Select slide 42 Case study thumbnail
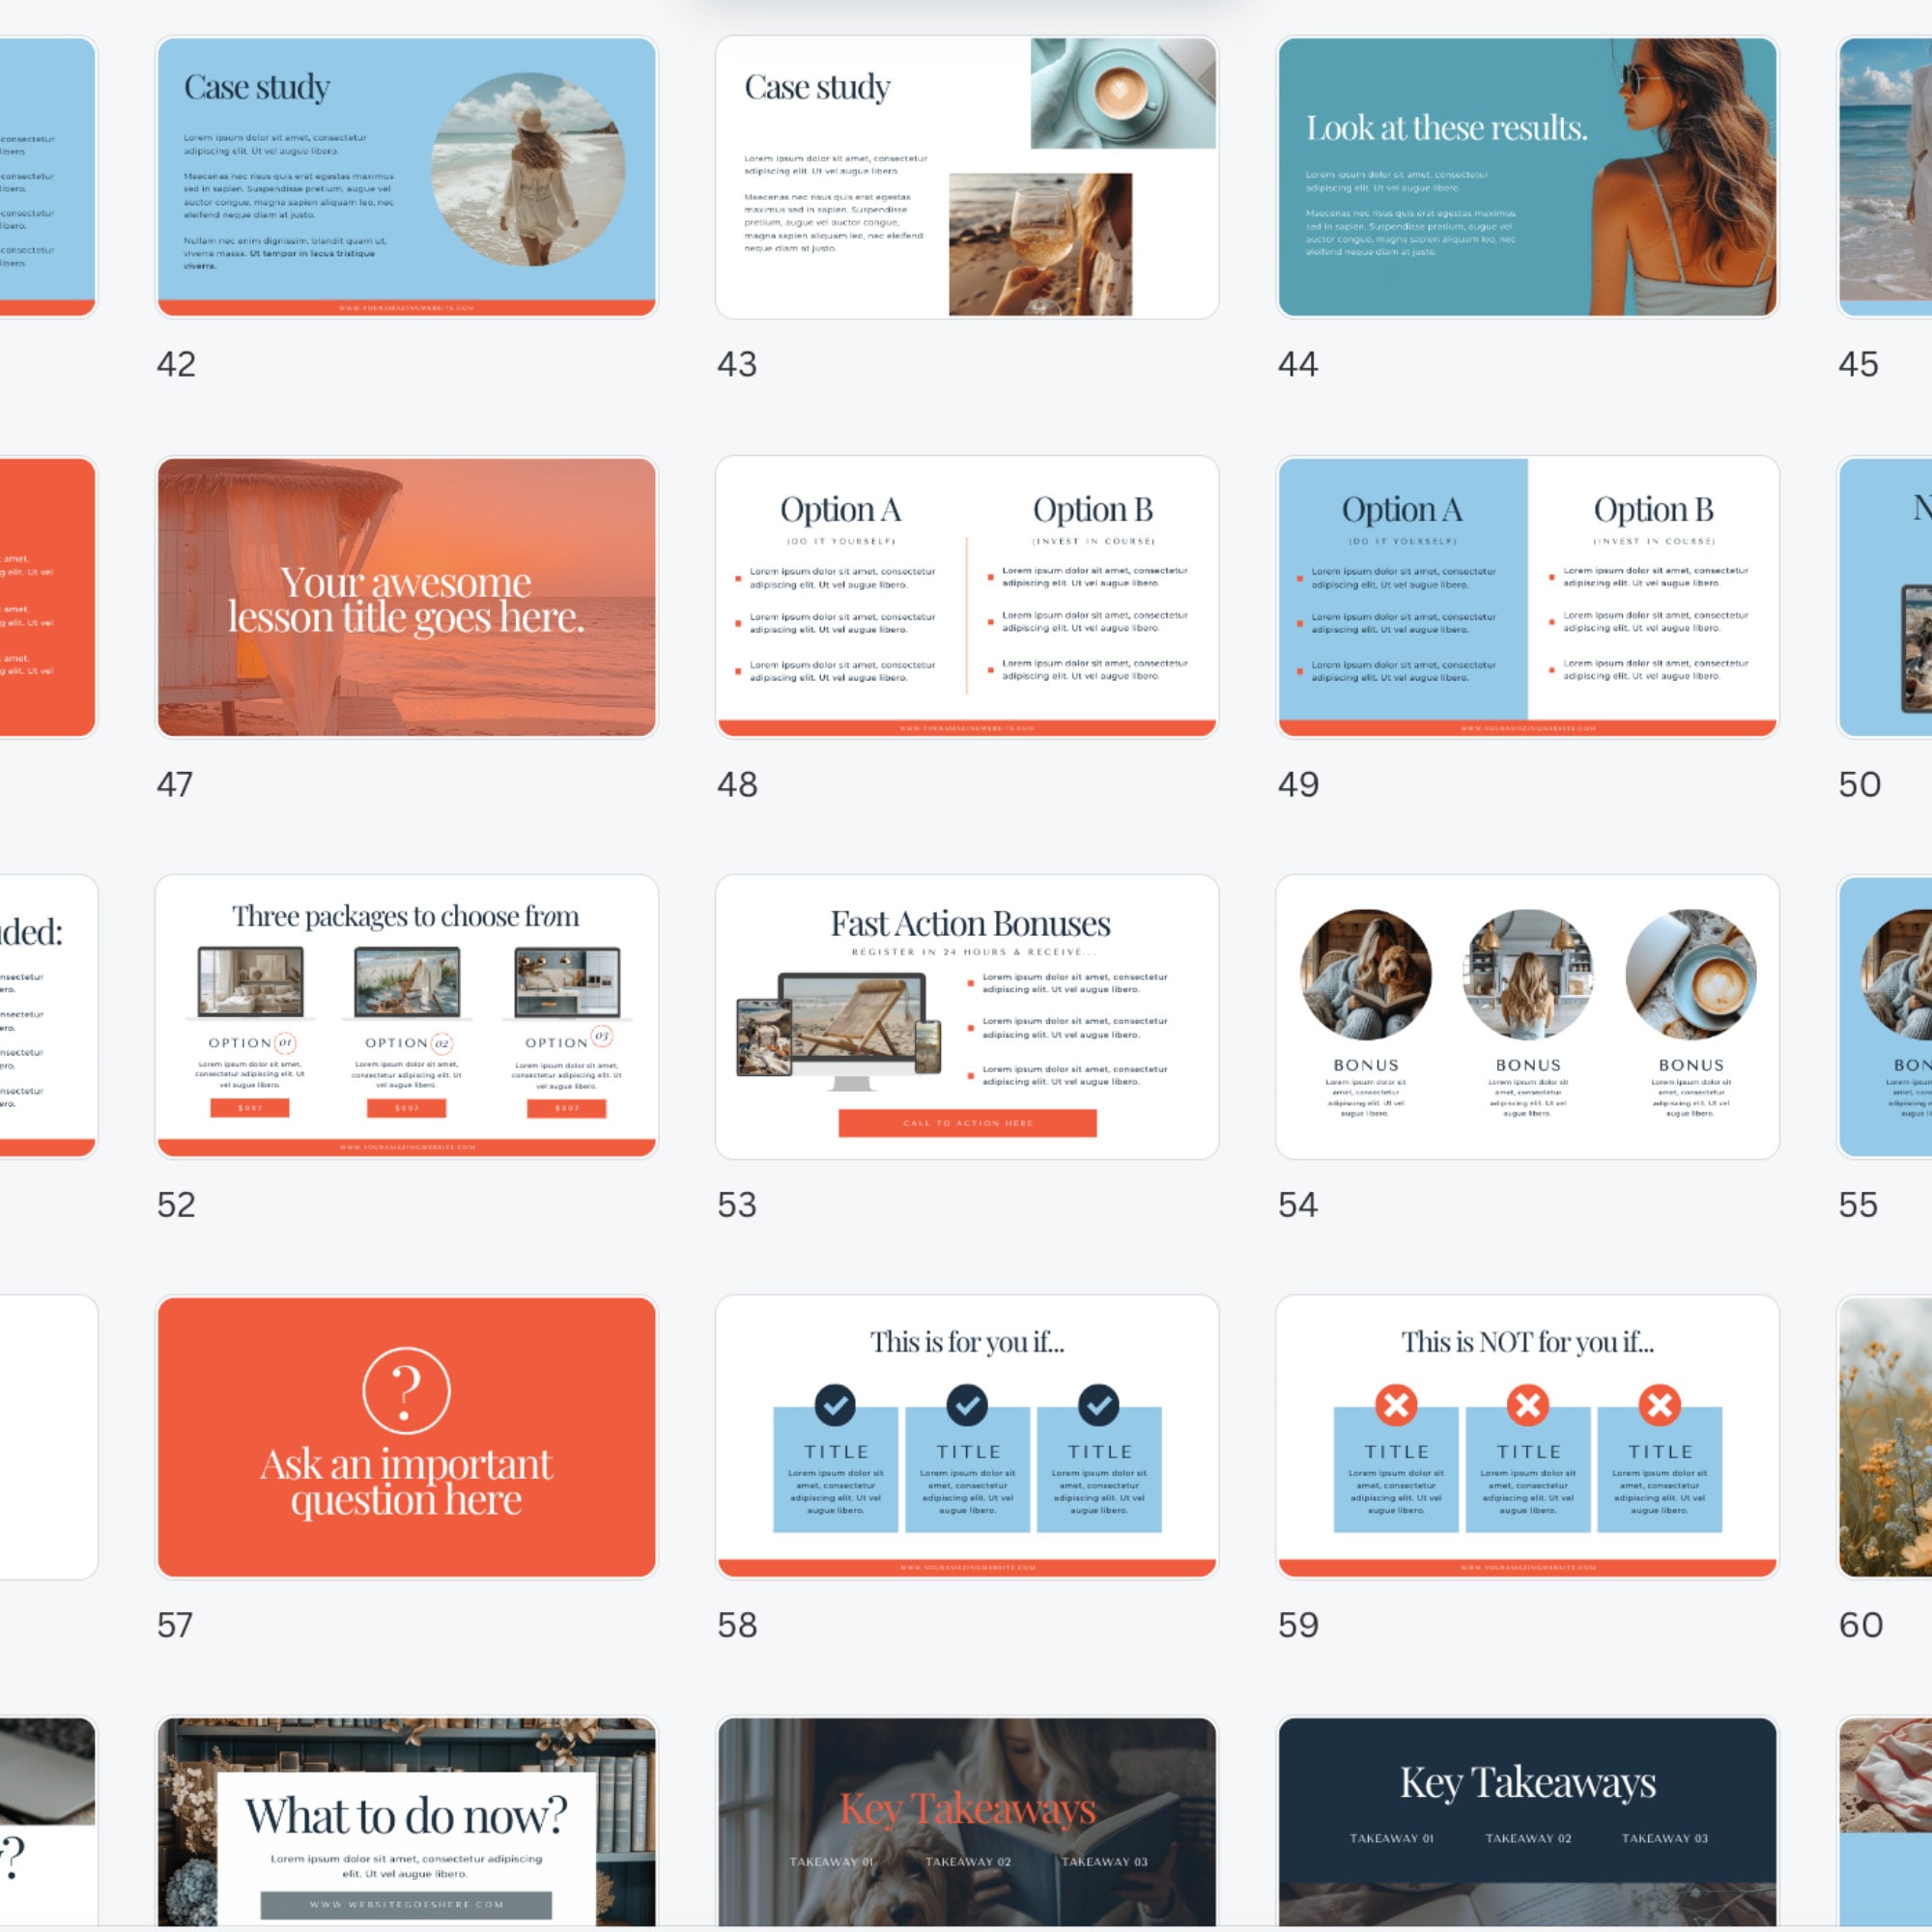 tap(406, 177)
